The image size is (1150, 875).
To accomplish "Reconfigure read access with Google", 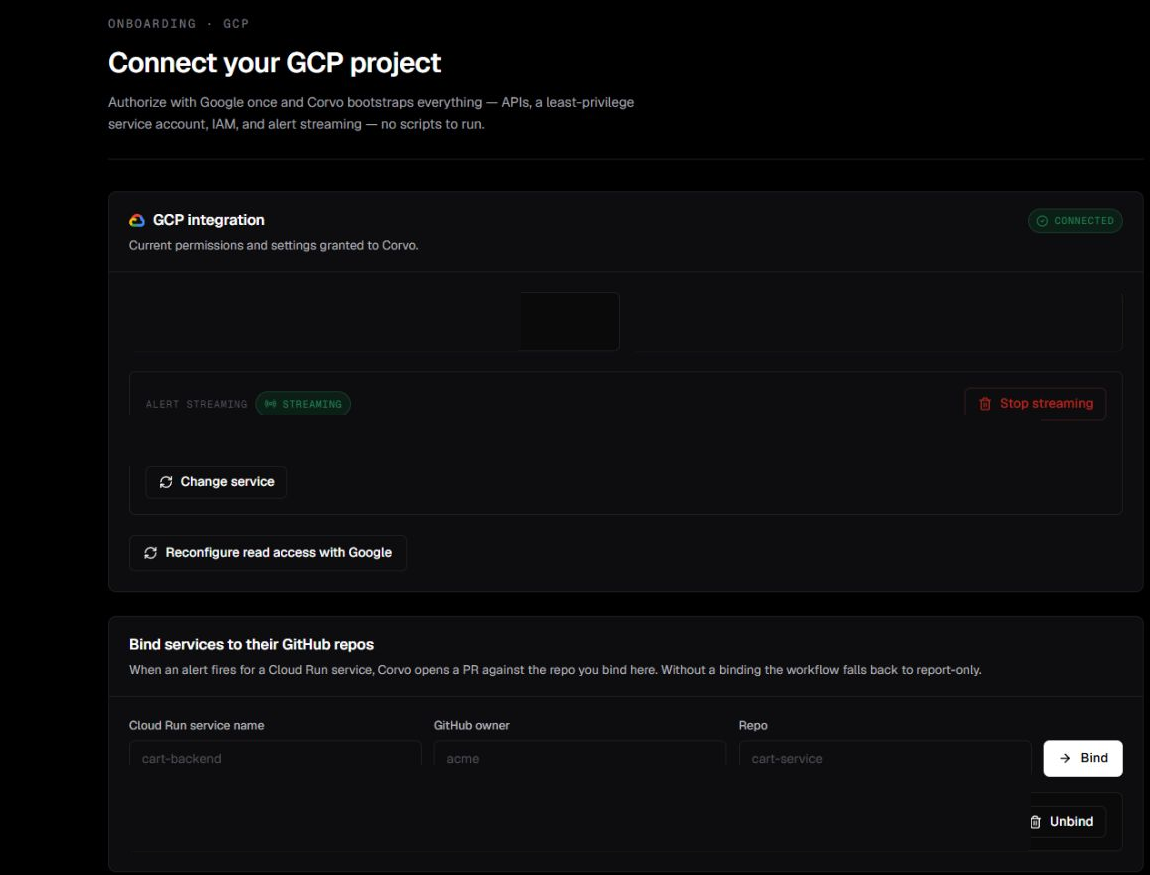I will coord(268,552).
